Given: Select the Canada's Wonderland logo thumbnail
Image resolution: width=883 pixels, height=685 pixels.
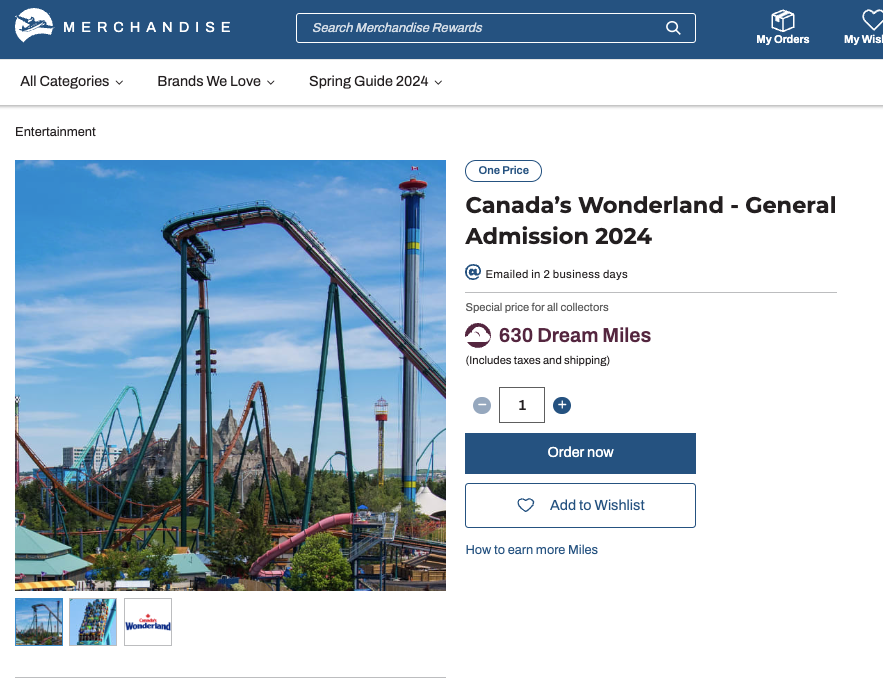Looking at the screenshot, I should coord(147,622).
